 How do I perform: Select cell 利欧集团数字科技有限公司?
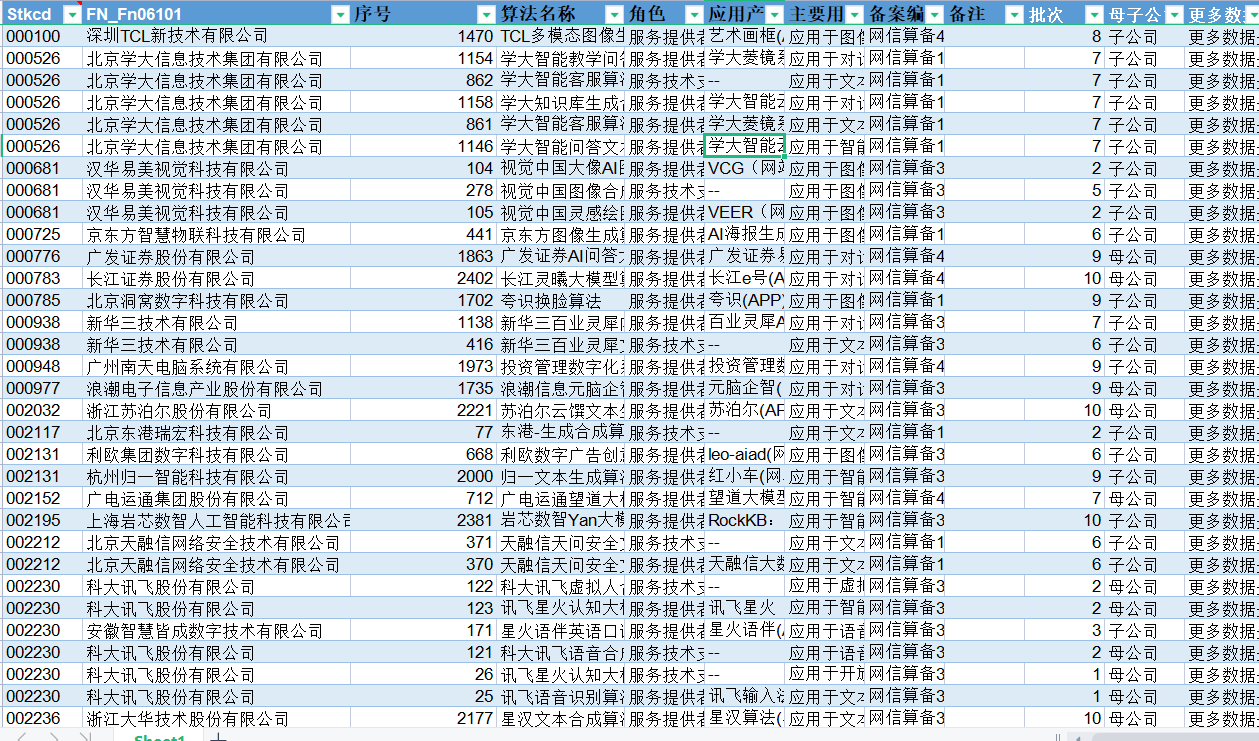click(217, 454)
